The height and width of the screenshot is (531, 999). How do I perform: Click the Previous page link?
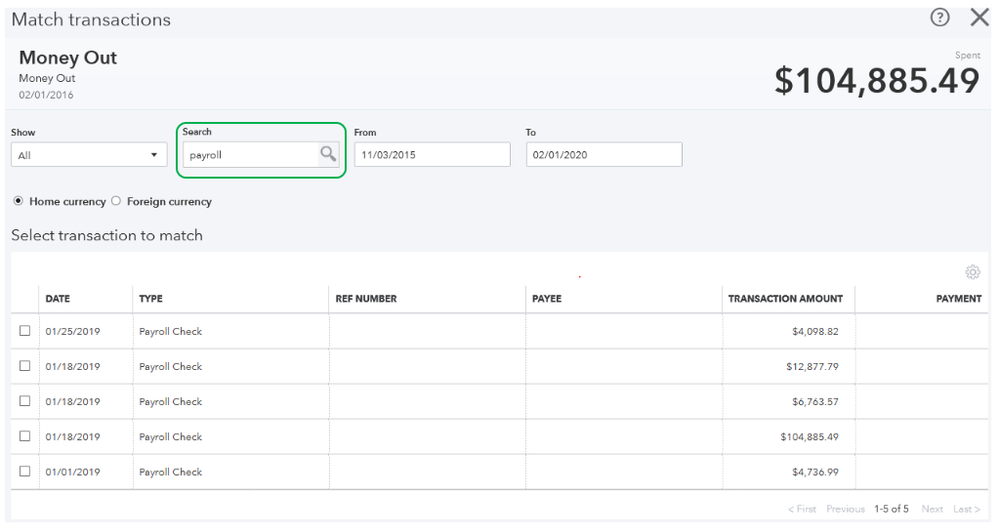[x=845, y=509]
